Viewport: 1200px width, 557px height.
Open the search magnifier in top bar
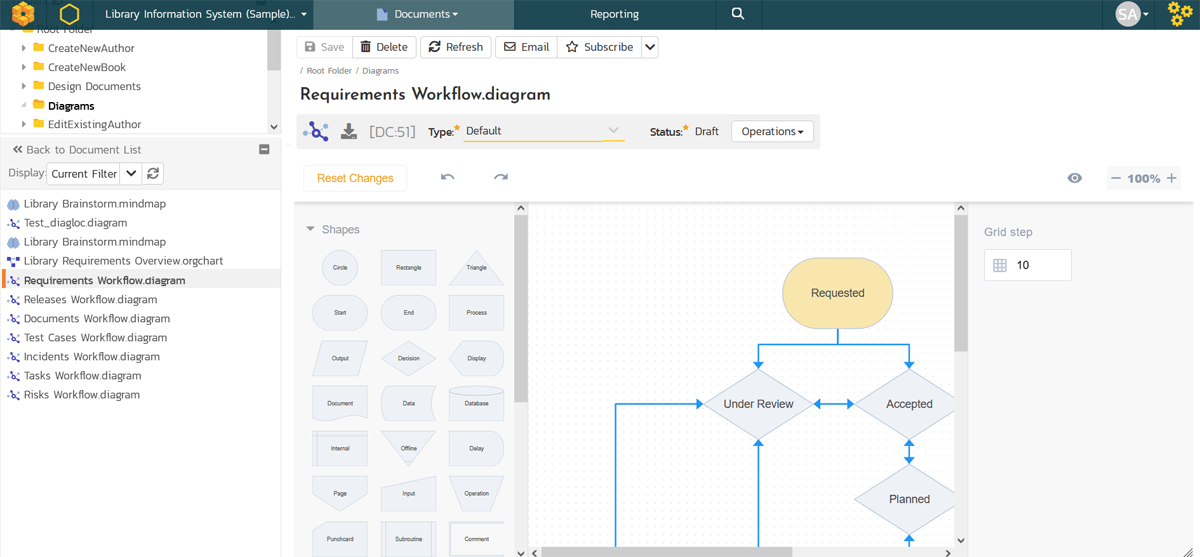(x=738, y=14)
